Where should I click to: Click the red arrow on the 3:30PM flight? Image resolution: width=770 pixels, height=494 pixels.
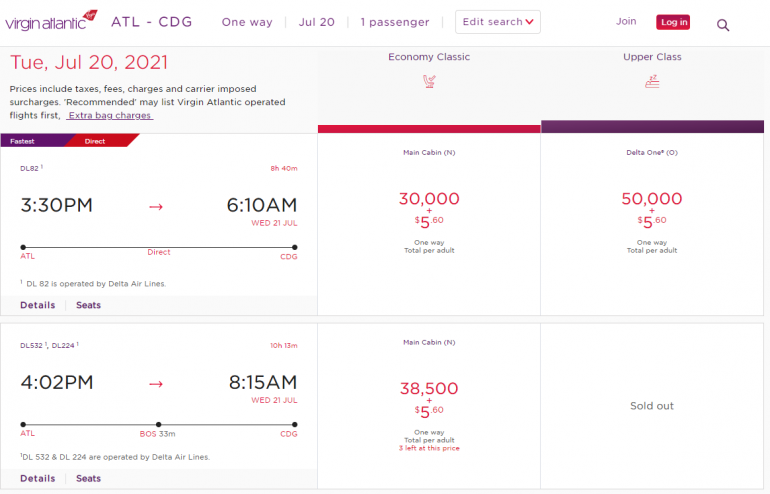tap(155, 206)
